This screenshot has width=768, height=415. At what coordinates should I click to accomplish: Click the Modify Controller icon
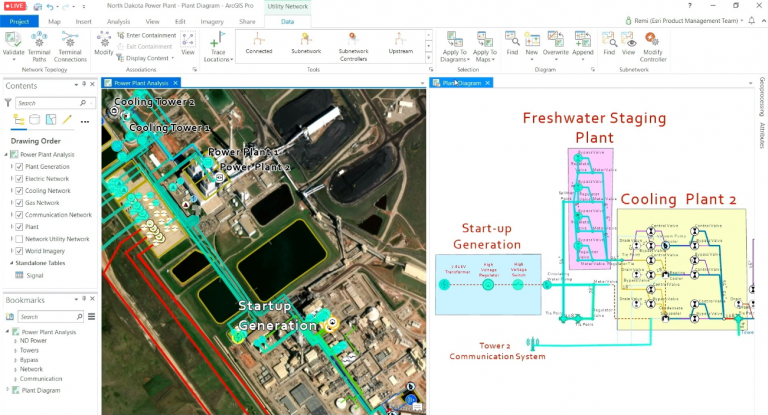click(x=653, y=46)
